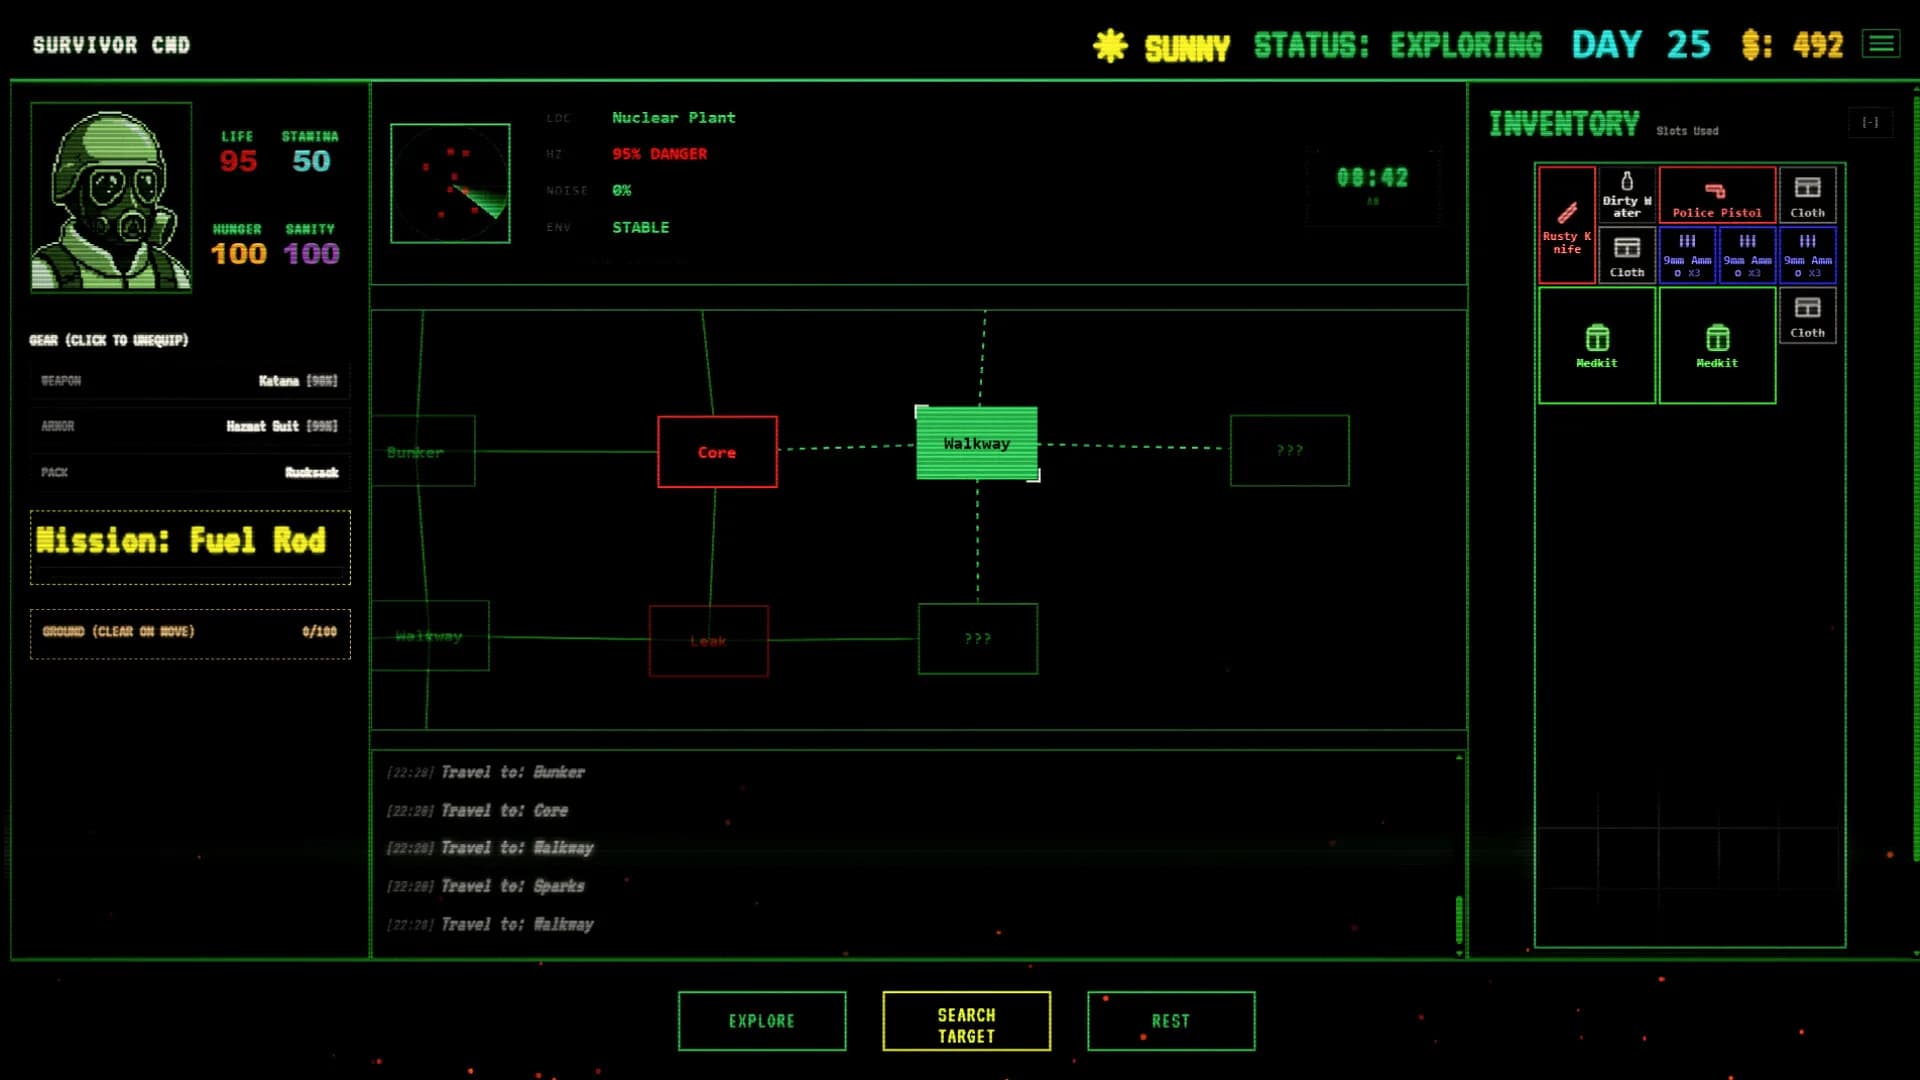Image resolution: width=1920 pixels, height=1080 pixels.
Task: Click the HUNGER 100 stat
Action: point(238,245)
